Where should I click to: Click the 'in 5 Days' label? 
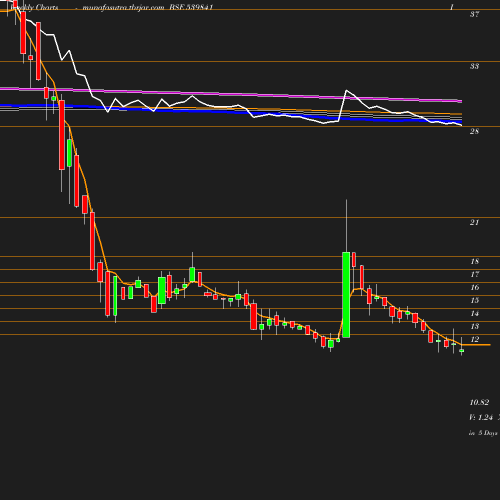(483, 433)
